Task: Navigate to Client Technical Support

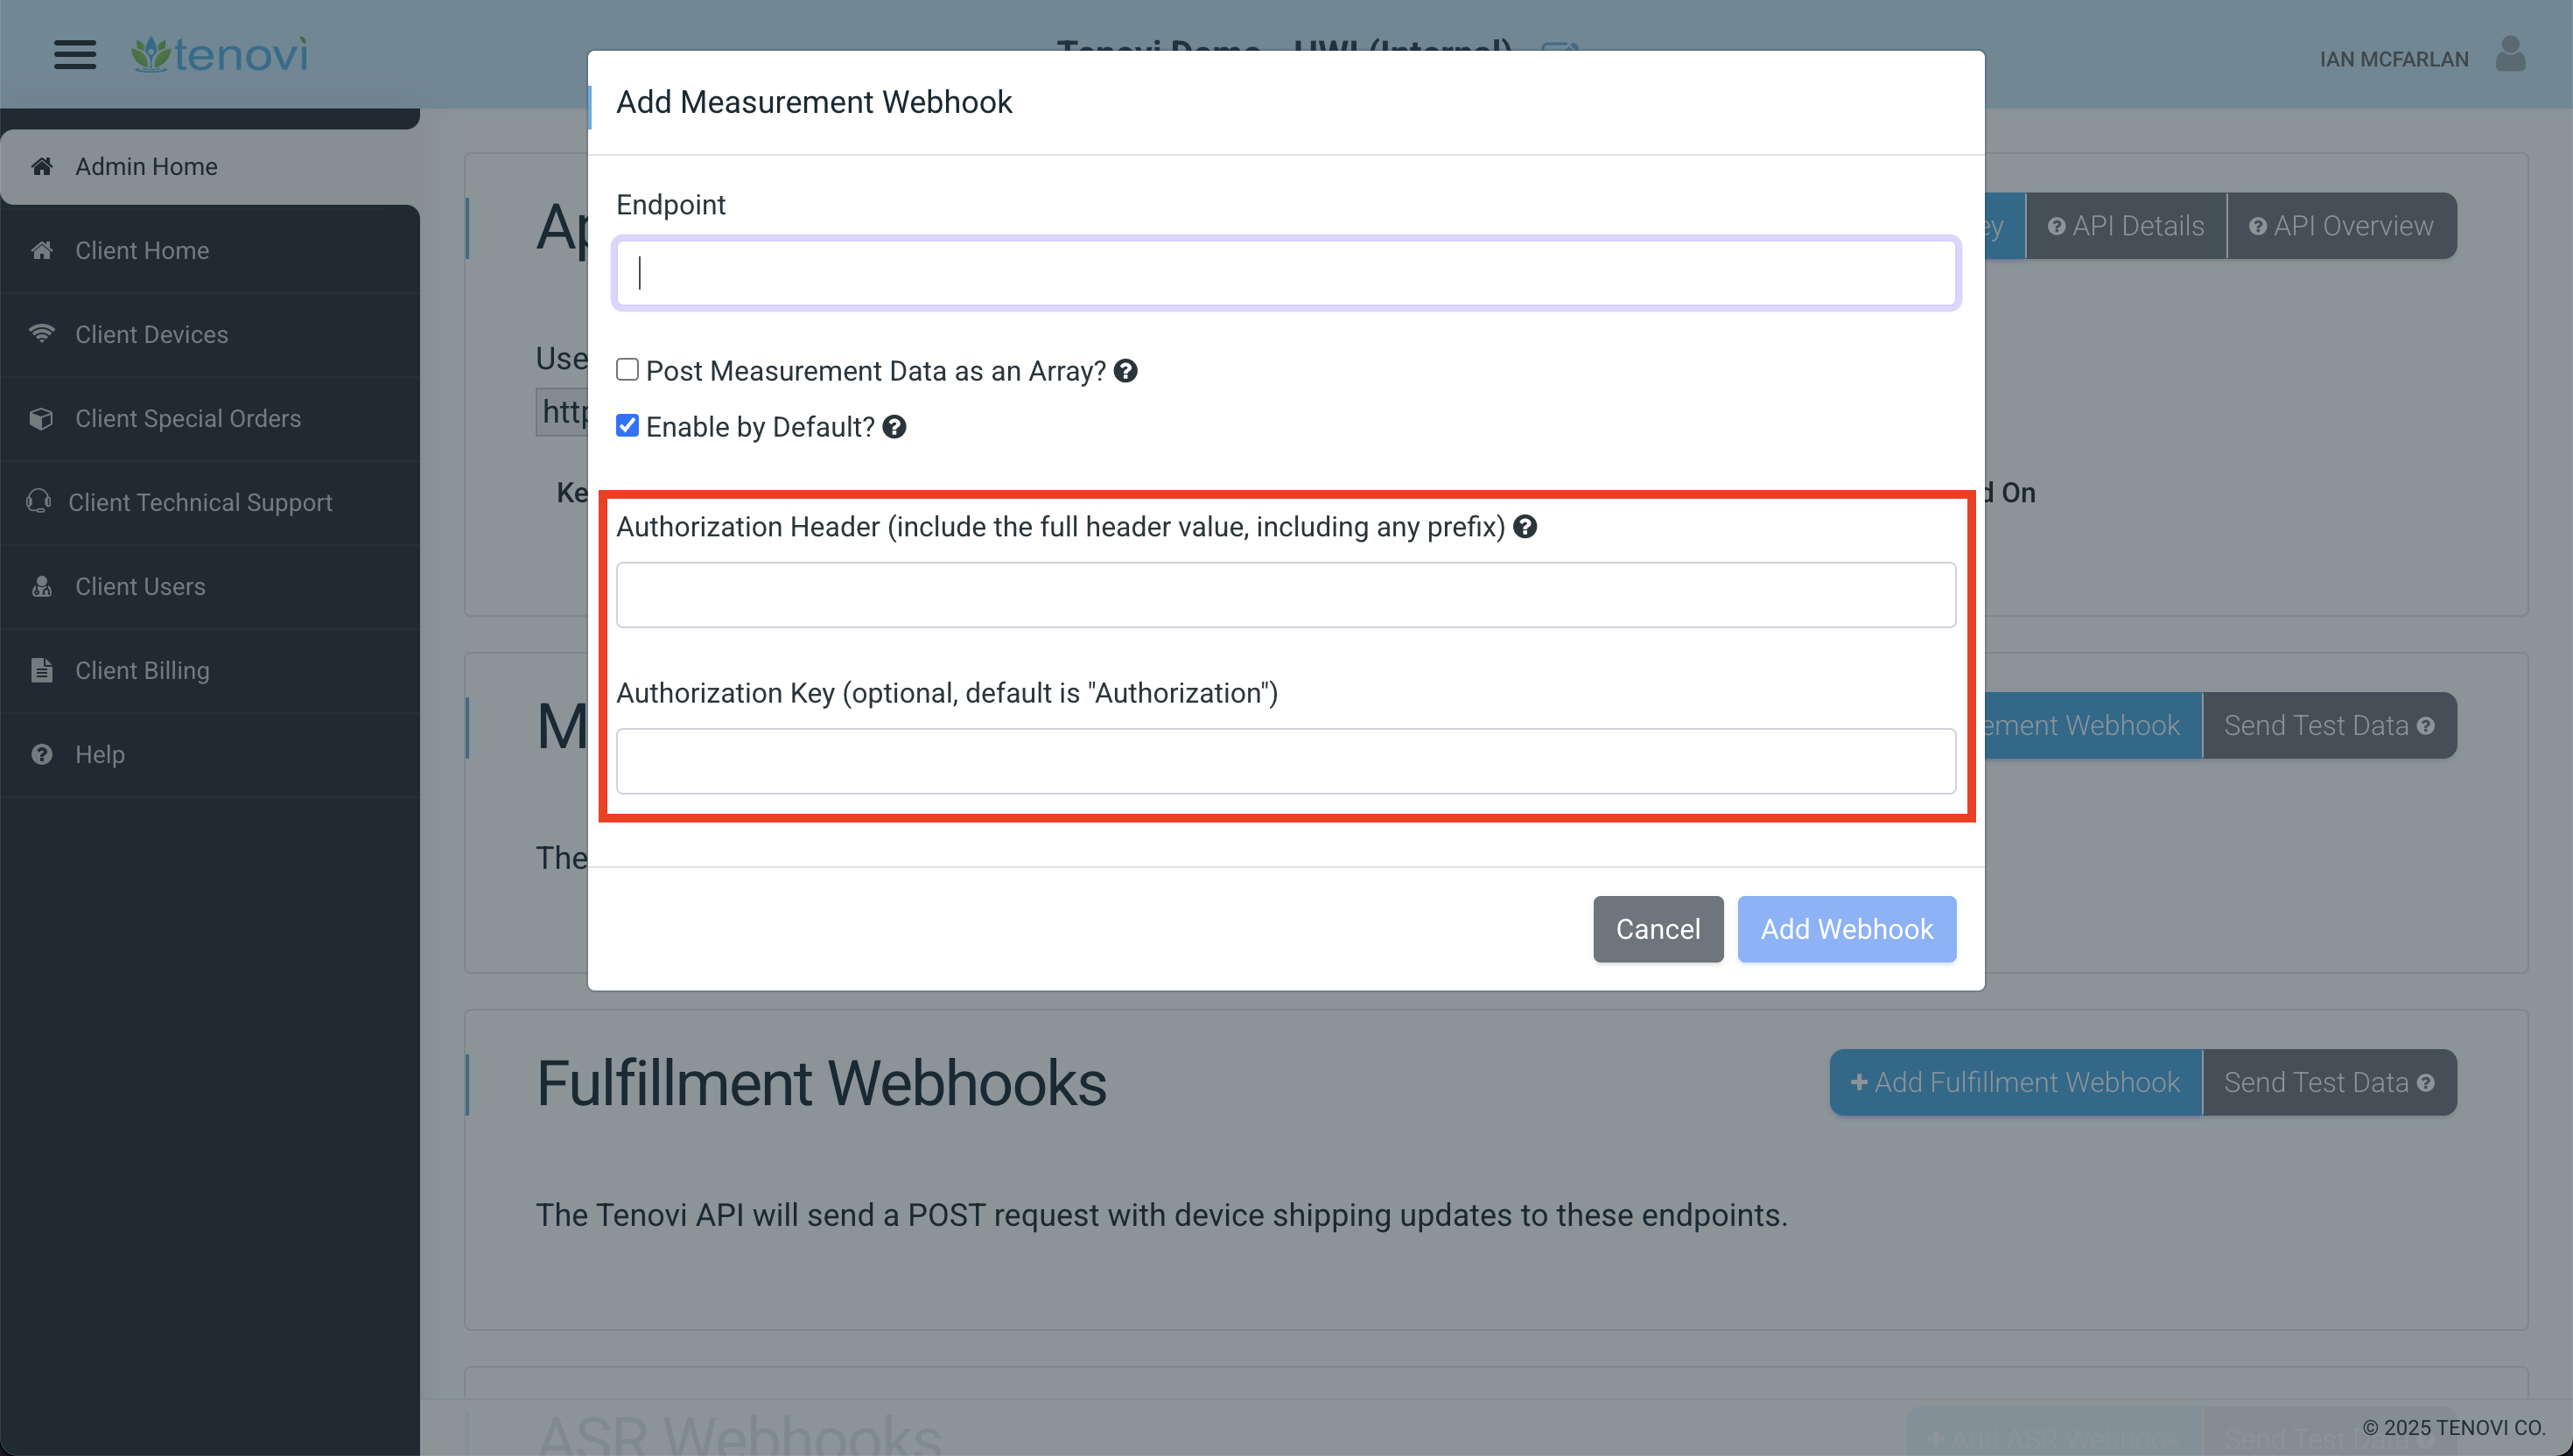Action: click(x=200, y=502)
